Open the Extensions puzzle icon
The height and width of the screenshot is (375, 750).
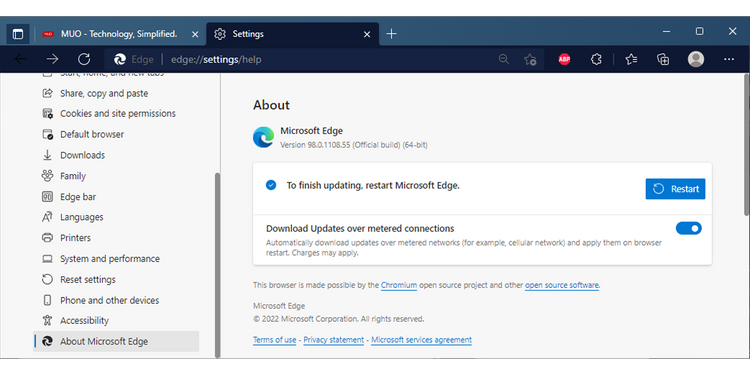pos(596,59)
